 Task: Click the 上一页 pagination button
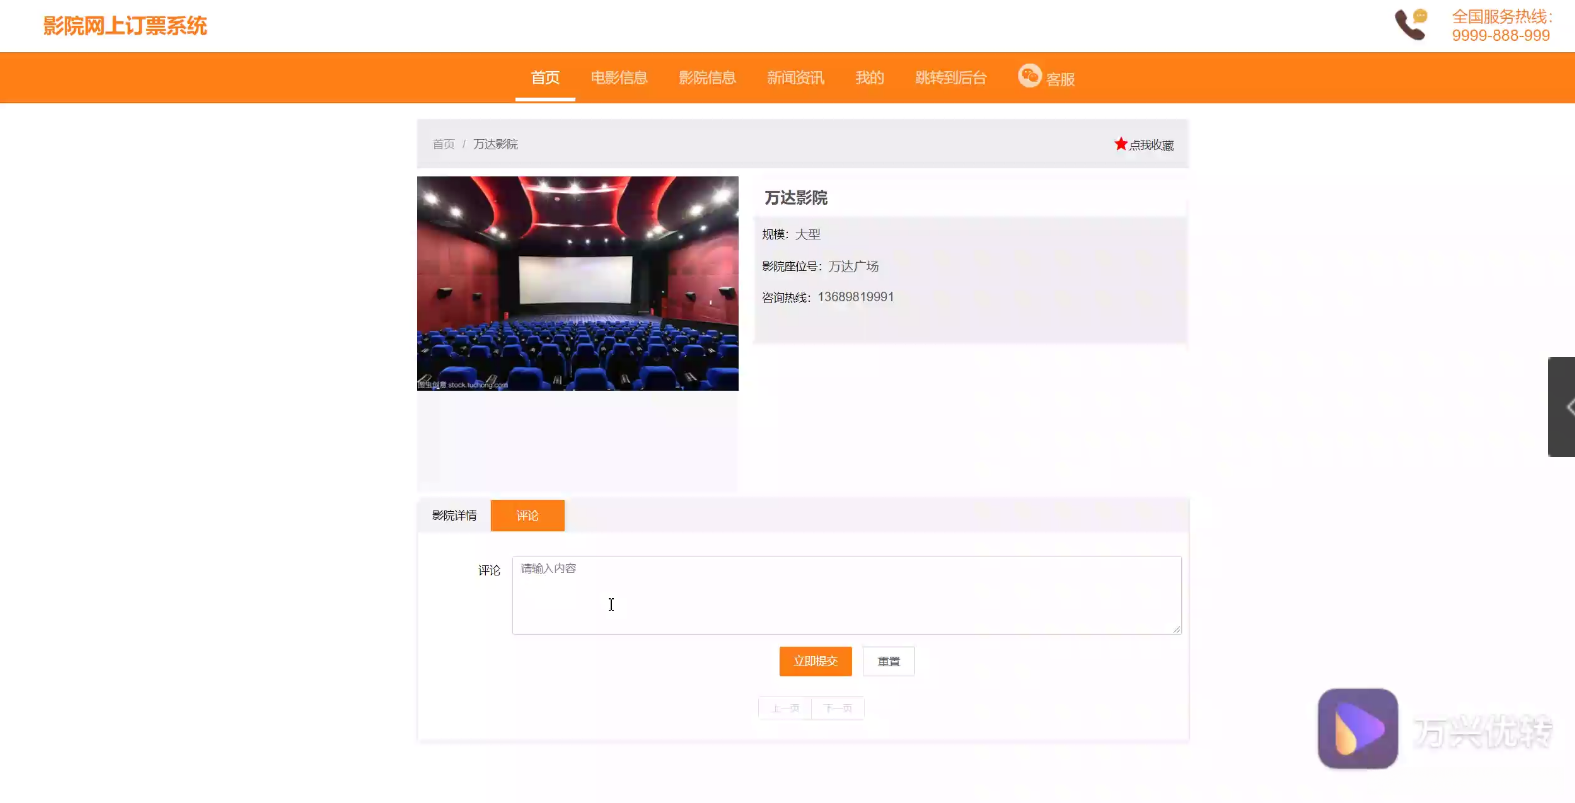[x=785, y=708]
